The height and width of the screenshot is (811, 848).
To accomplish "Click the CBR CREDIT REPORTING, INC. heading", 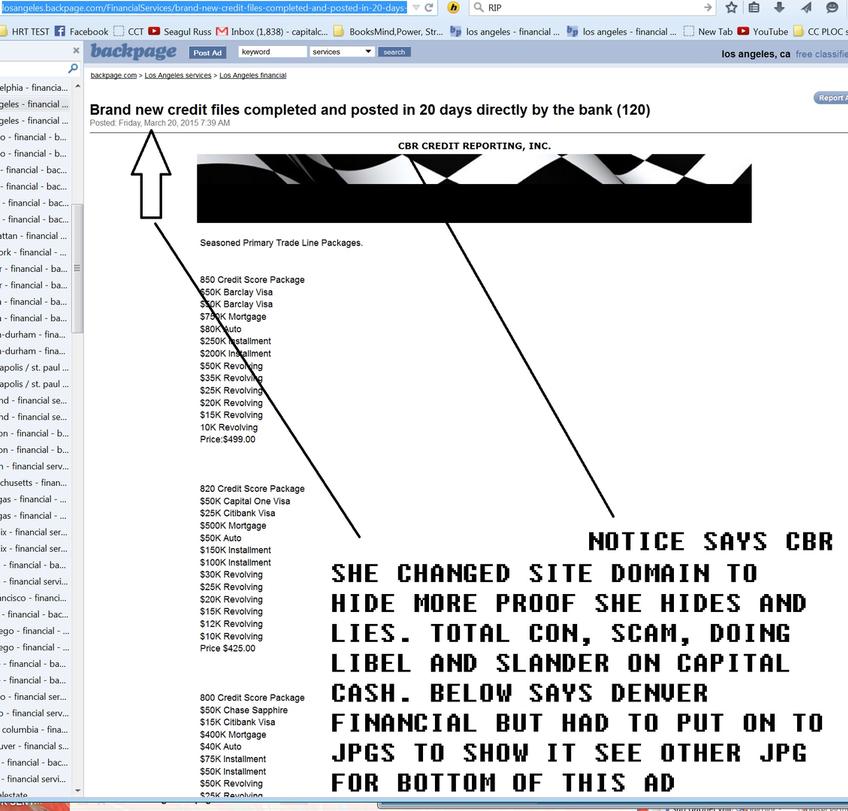I will 474,146.
